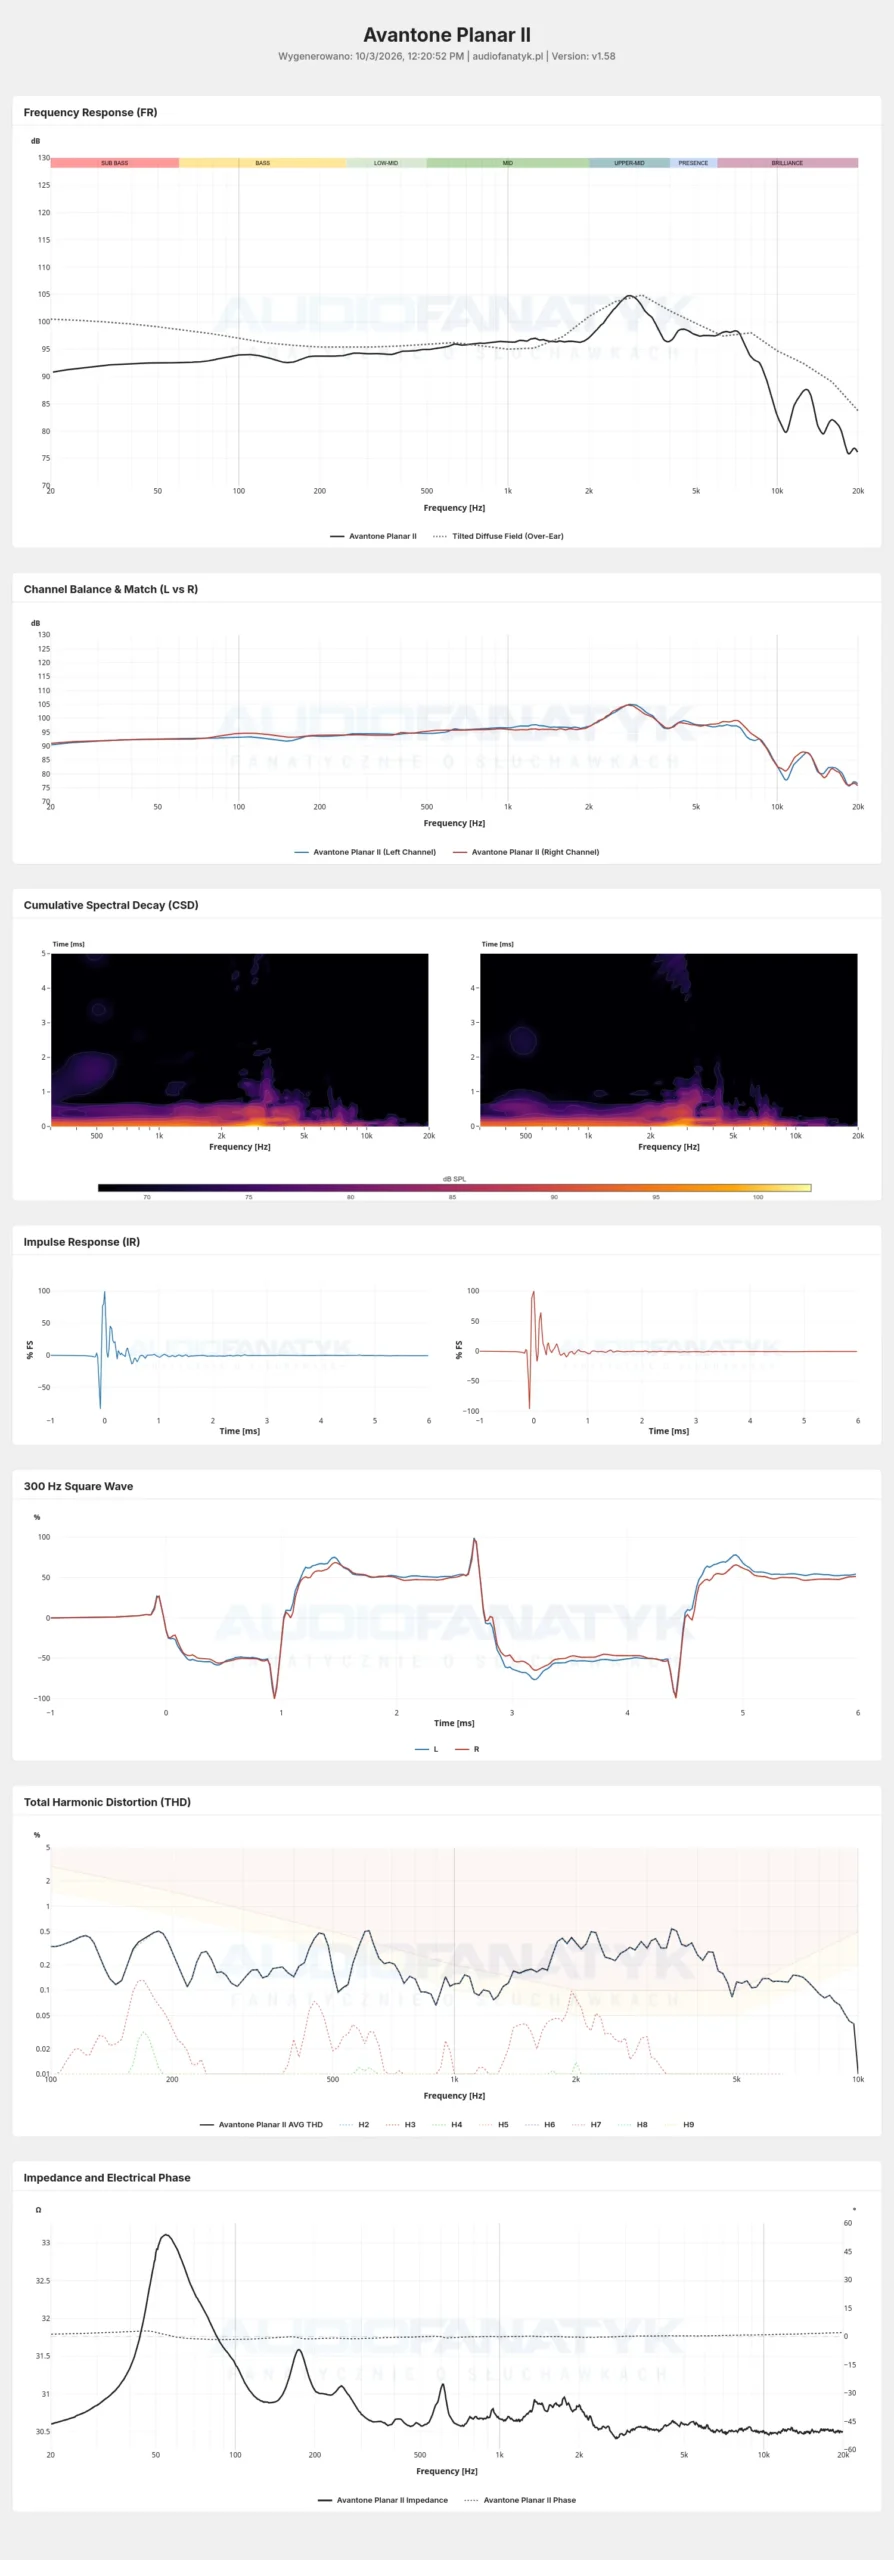Select the LOW-MID frequency band label
Viewport: 894px width, 2560px height.
click(x=386, y=163)
